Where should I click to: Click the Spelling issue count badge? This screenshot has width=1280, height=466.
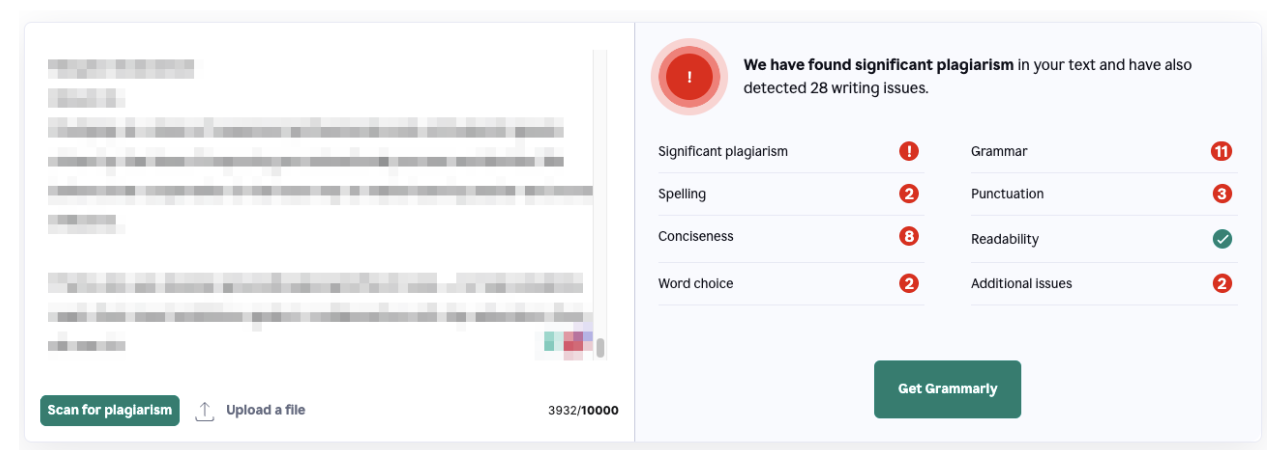click(908, 194)
